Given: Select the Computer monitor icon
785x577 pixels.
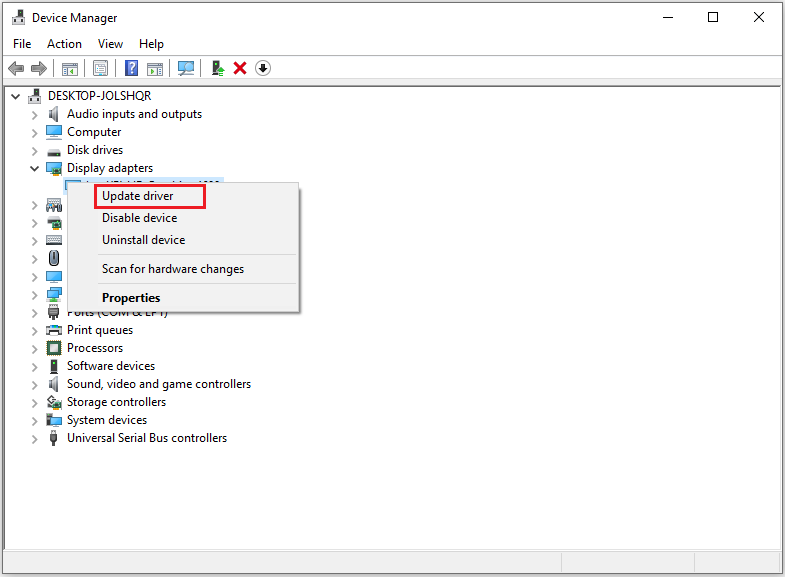Looking at the screenshot, I should click(54, 132).
